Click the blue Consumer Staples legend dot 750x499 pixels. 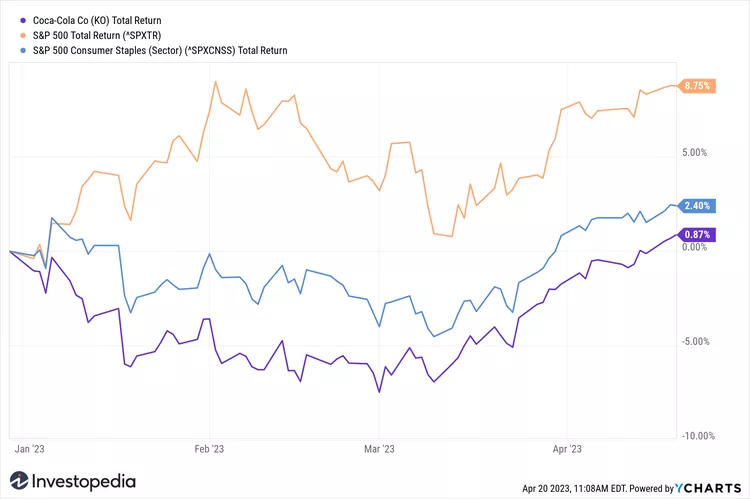tap(8, 50)
